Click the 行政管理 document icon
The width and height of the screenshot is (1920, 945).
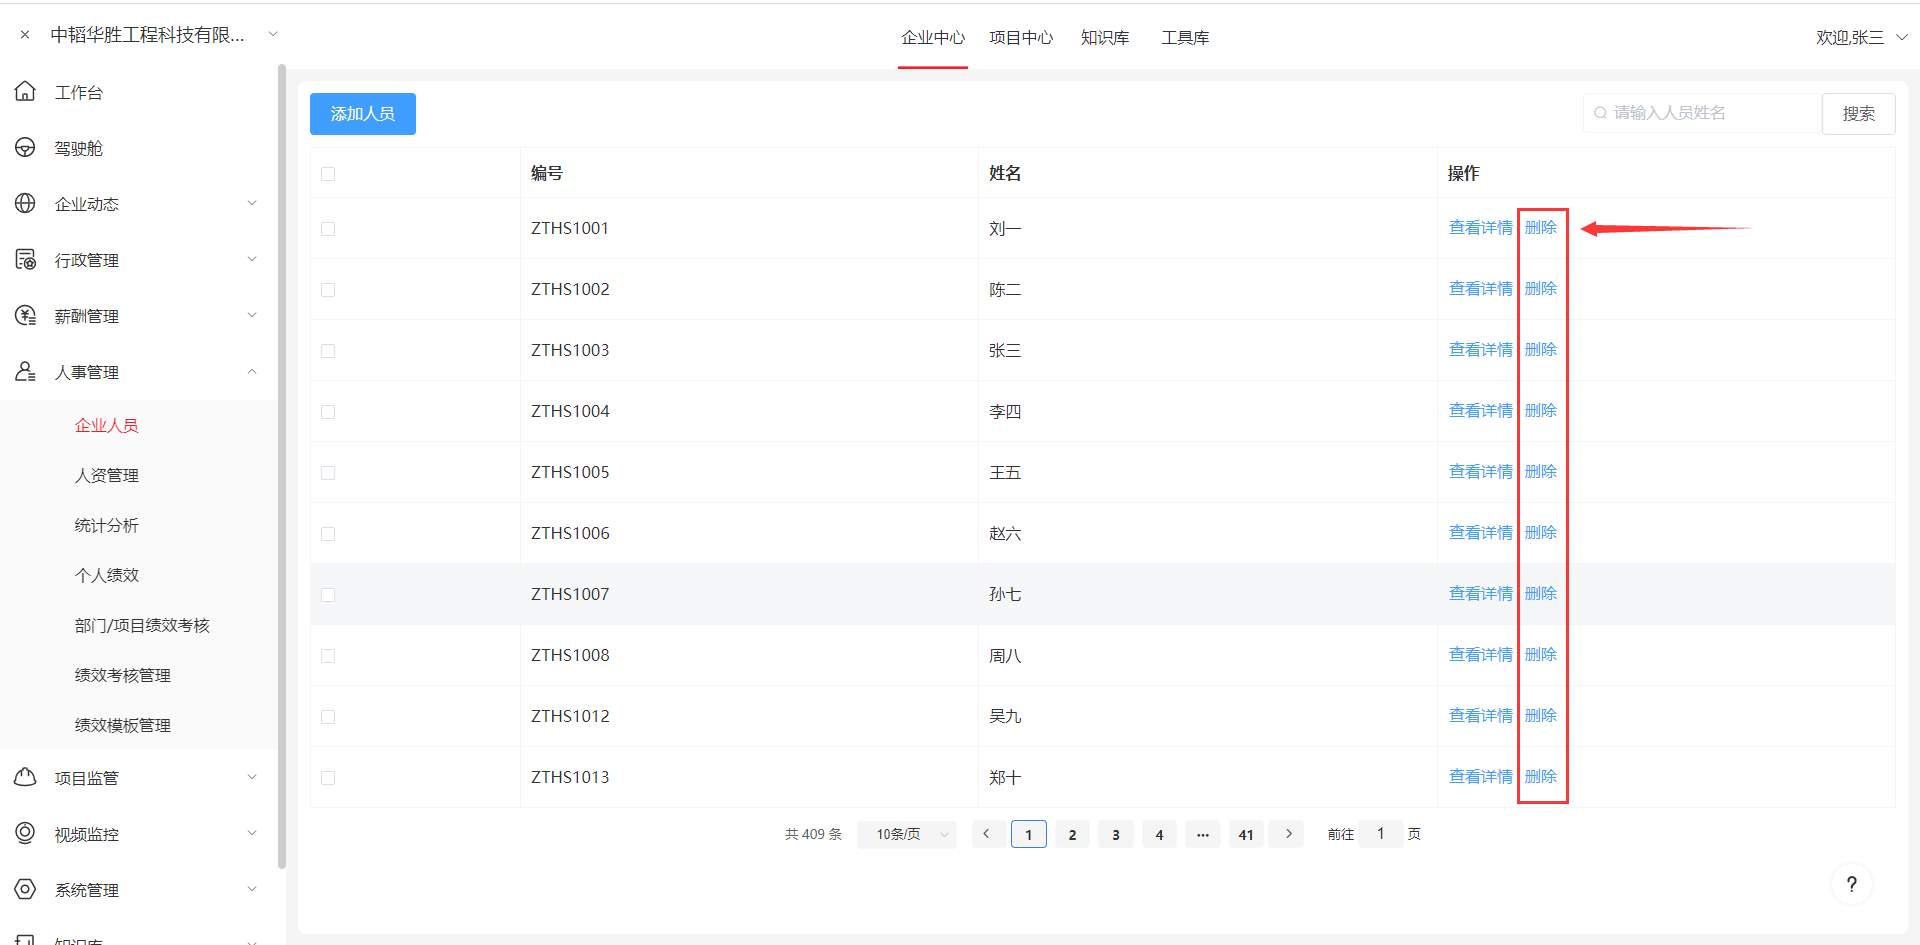click(26, 260)
